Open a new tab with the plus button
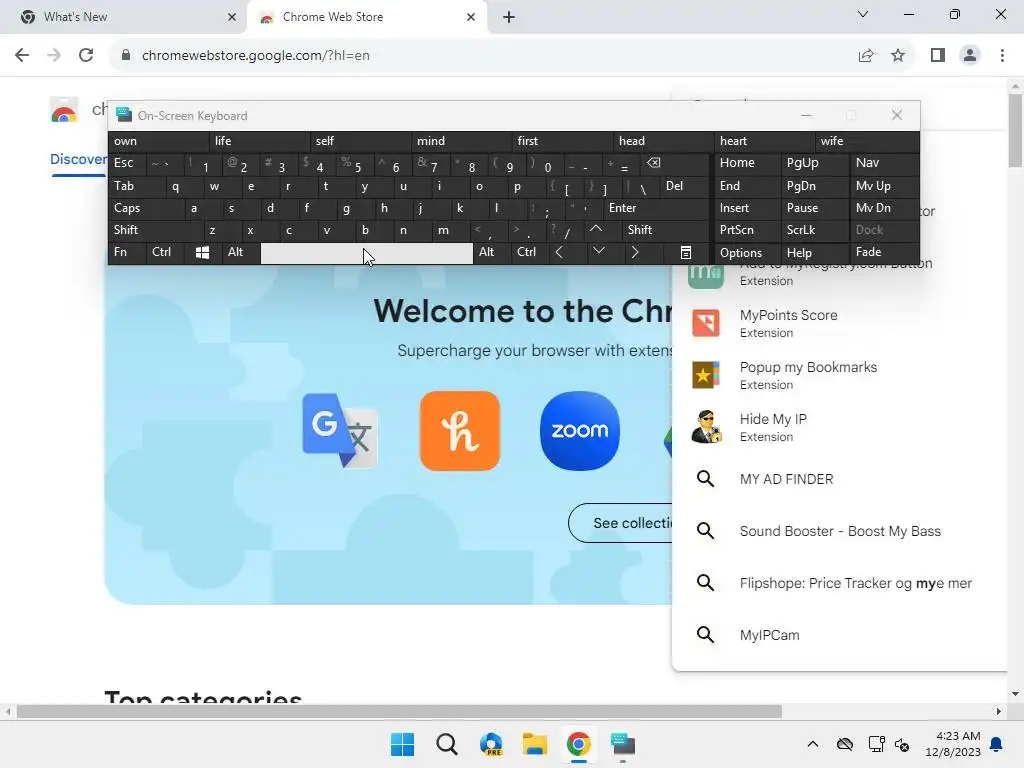Viewport: 1024px width, 768px height. pos(509,17)
